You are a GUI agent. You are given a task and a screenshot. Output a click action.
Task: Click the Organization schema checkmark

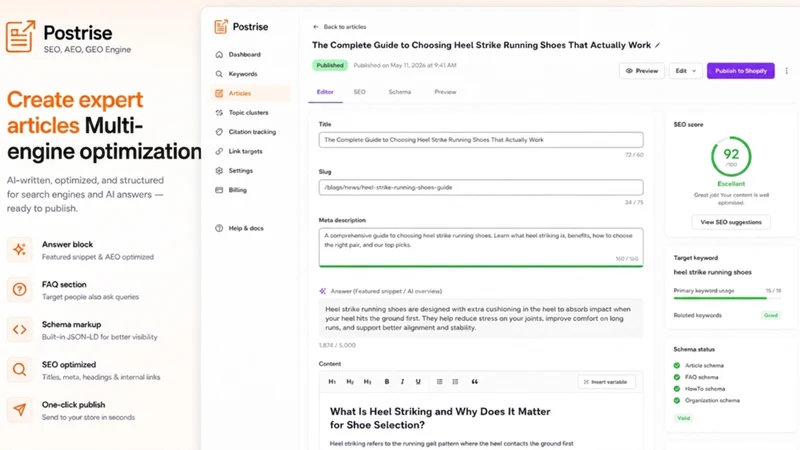coord(677,401)
